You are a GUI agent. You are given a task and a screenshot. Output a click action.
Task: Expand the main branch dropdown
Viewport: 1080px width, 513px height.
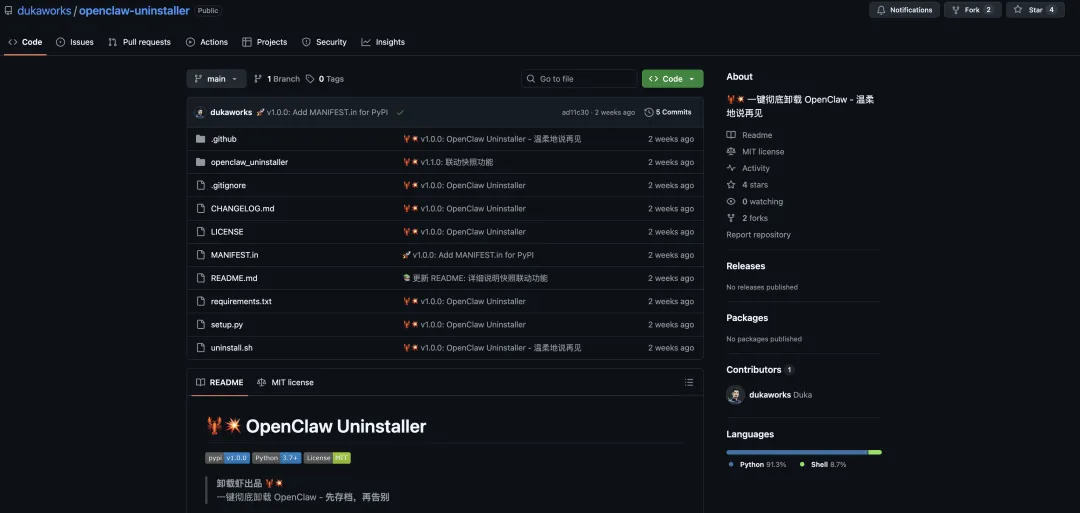[x=216, y=78]
